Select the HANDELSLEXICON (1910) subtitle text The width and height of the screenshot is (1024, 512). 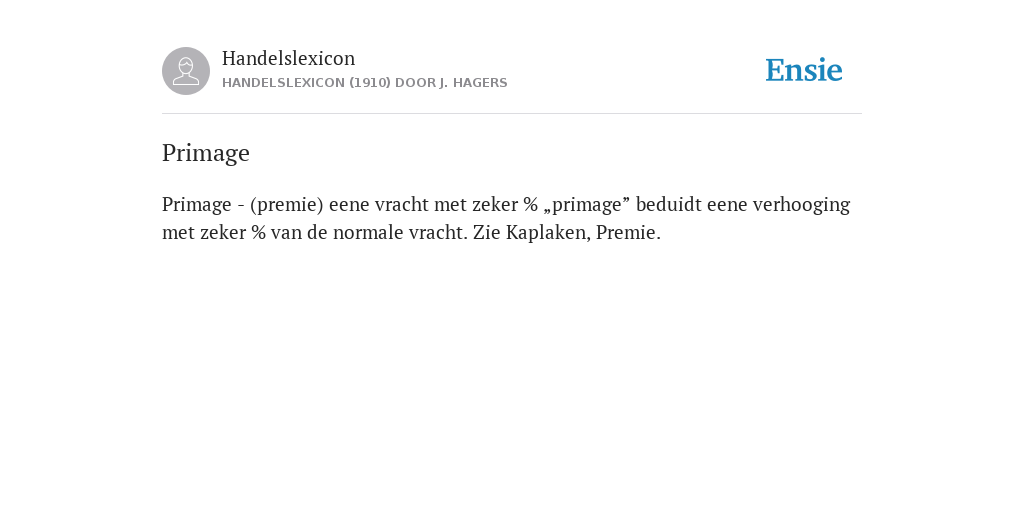pyautogui.click(x=364, y=83)
